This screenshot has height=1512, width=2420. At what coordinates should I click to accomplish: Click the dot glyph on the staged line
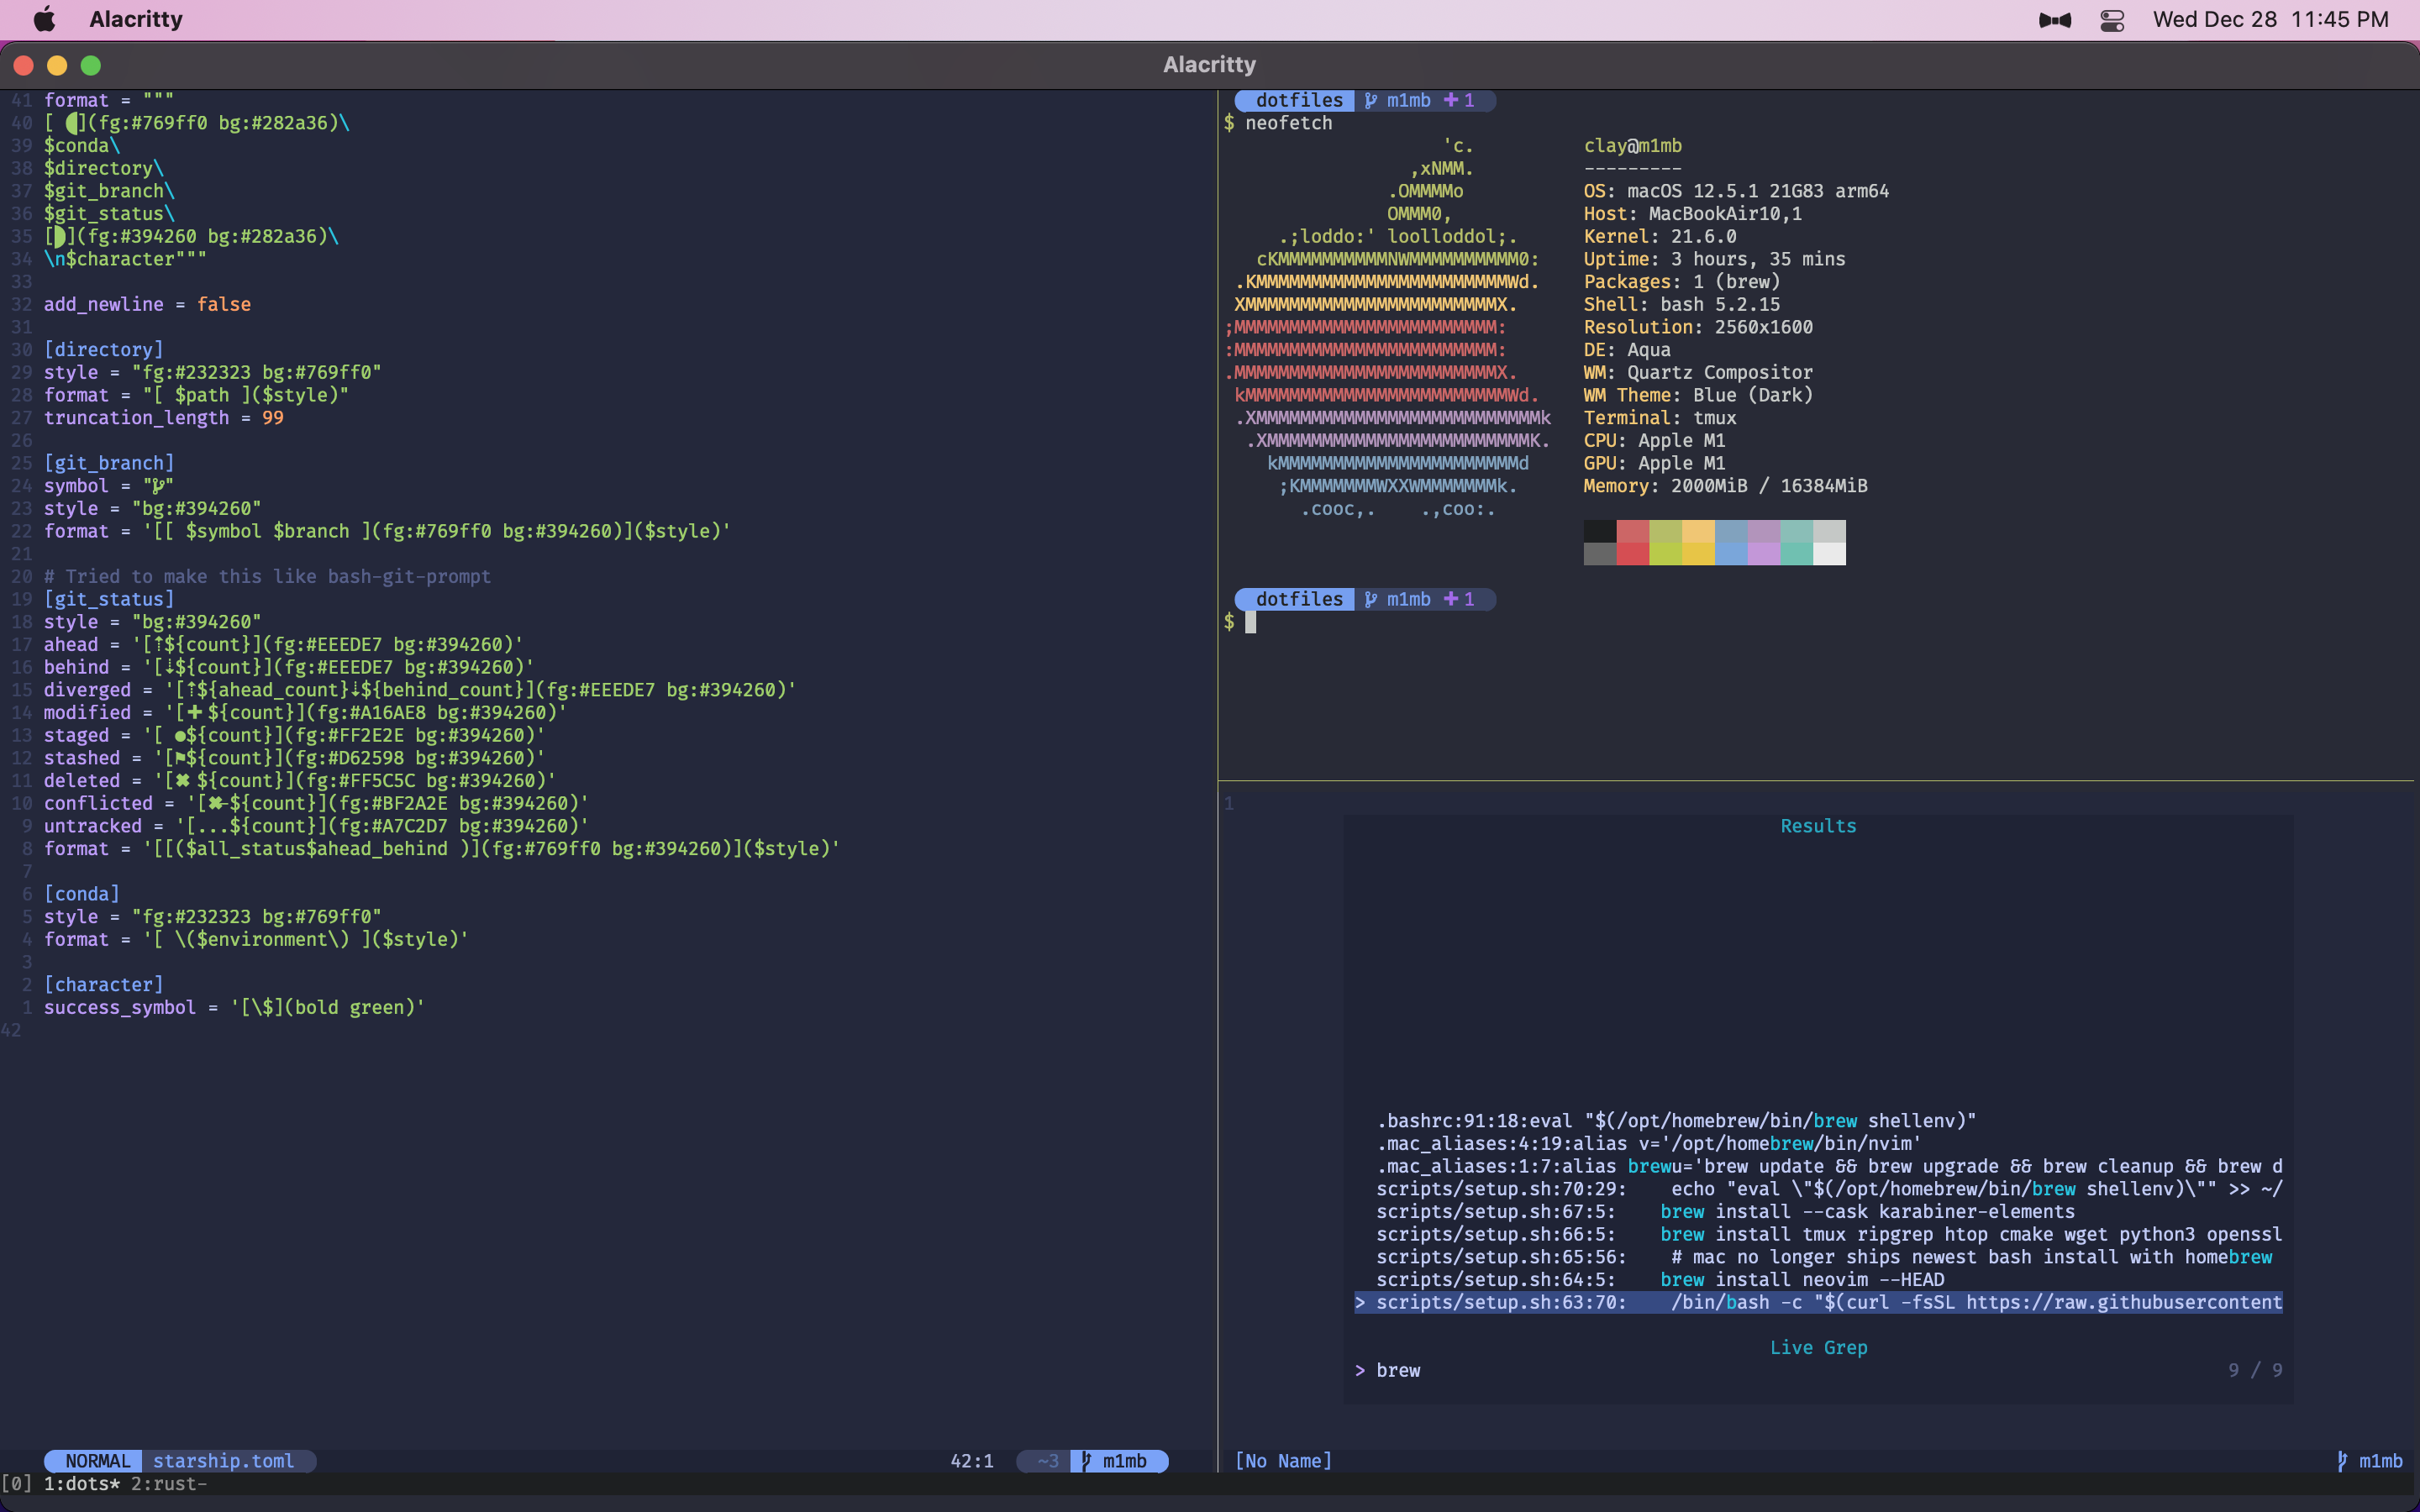(180, 736)
